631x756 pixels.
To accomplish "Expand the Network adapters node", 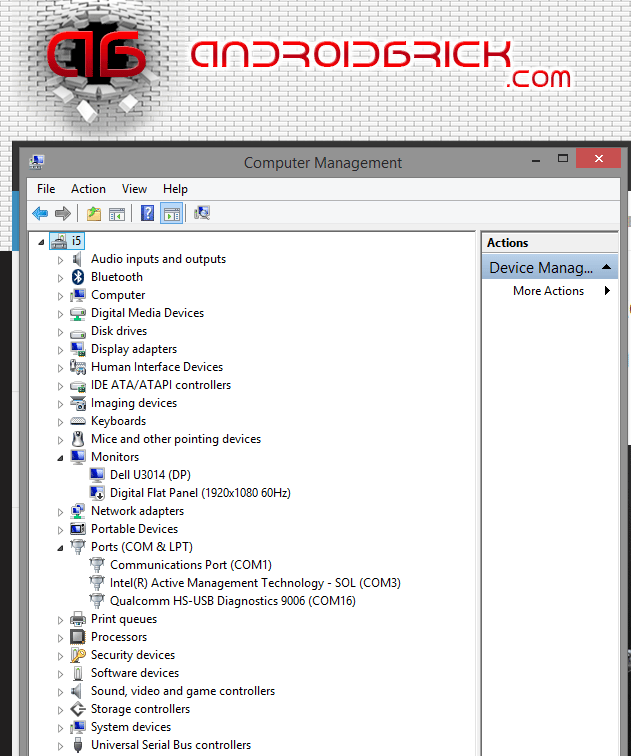I will pyautogui.click(x=60, y=511).
